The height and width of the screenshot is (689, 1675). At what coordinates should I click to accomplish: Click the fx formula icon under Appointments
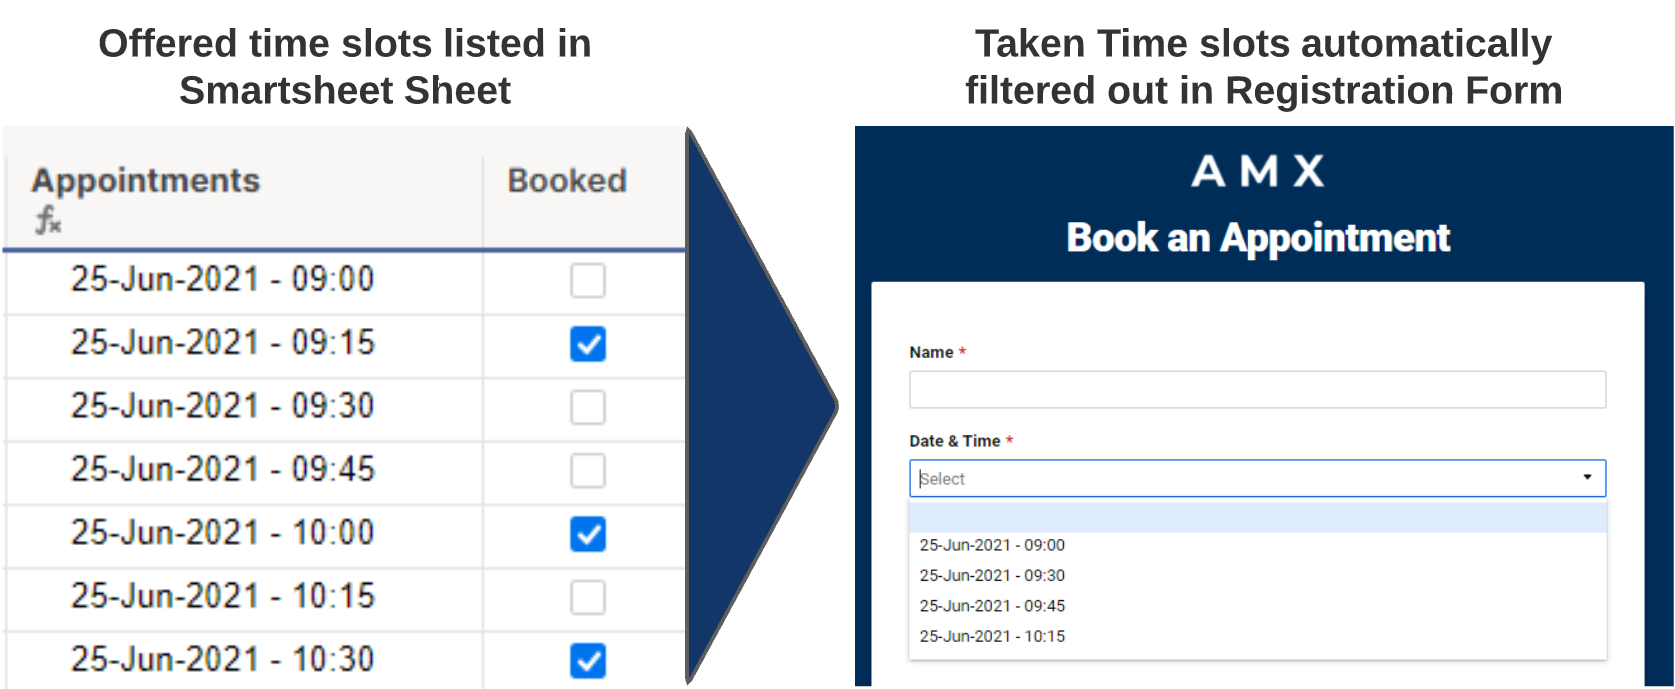pyautogui.click(x=47, y=219)
